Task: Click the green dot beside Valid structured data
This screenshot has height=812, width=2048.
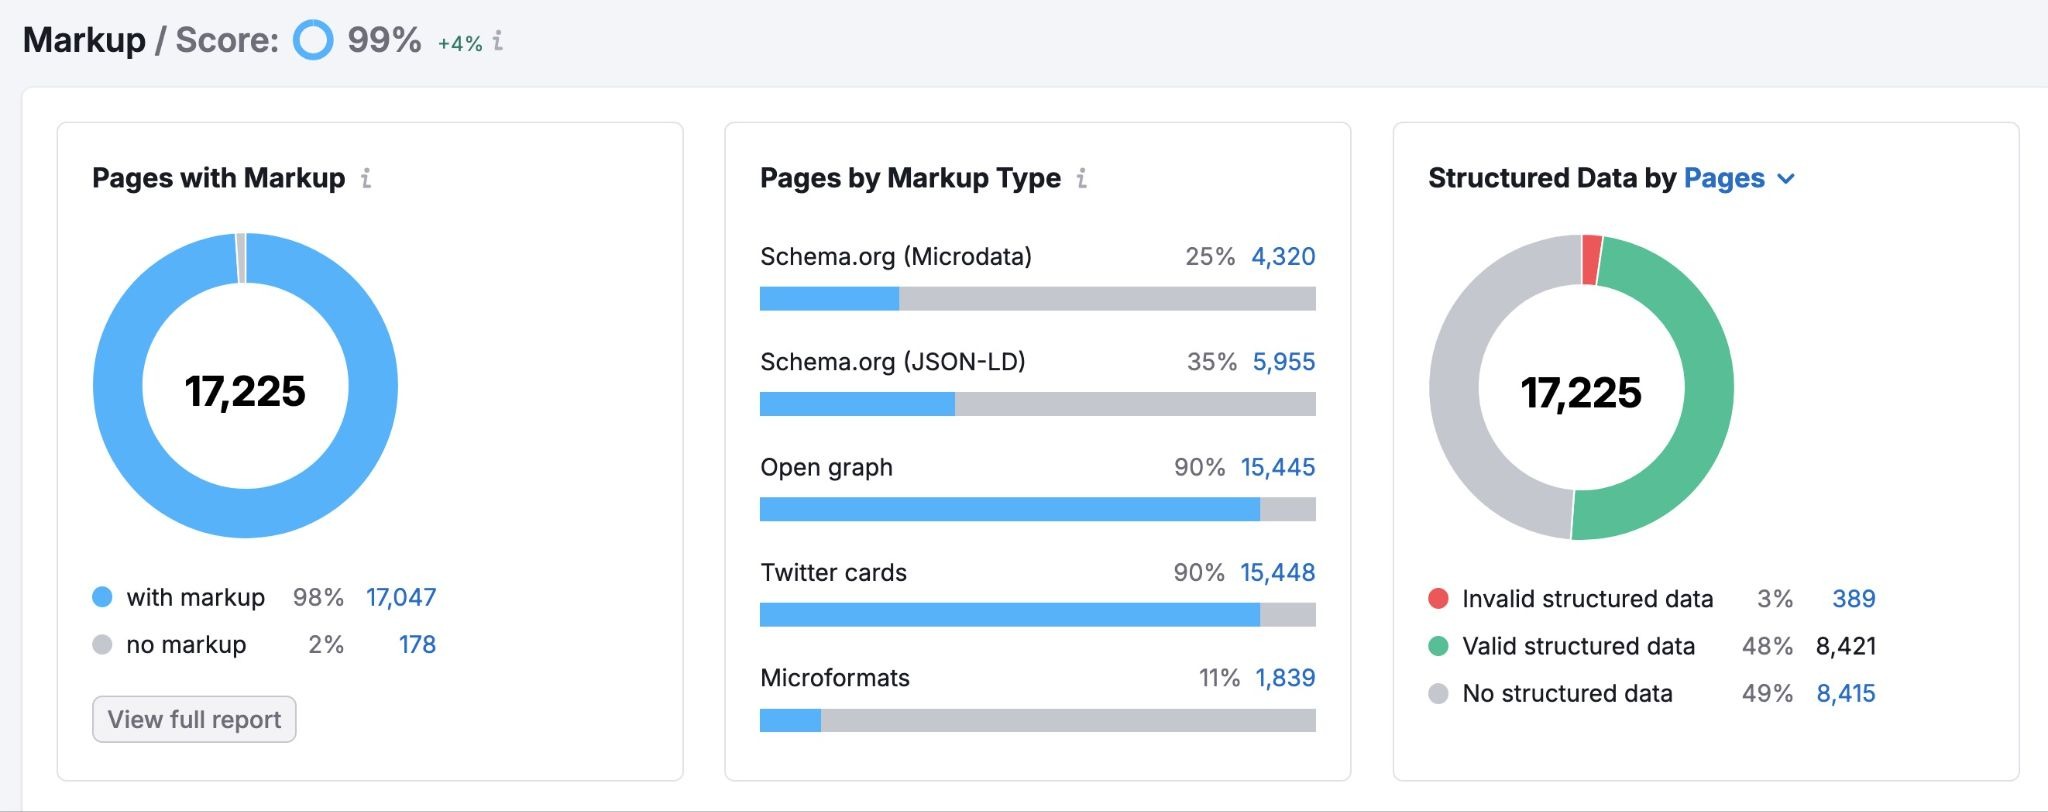Action: click(x=1437, y=645)
